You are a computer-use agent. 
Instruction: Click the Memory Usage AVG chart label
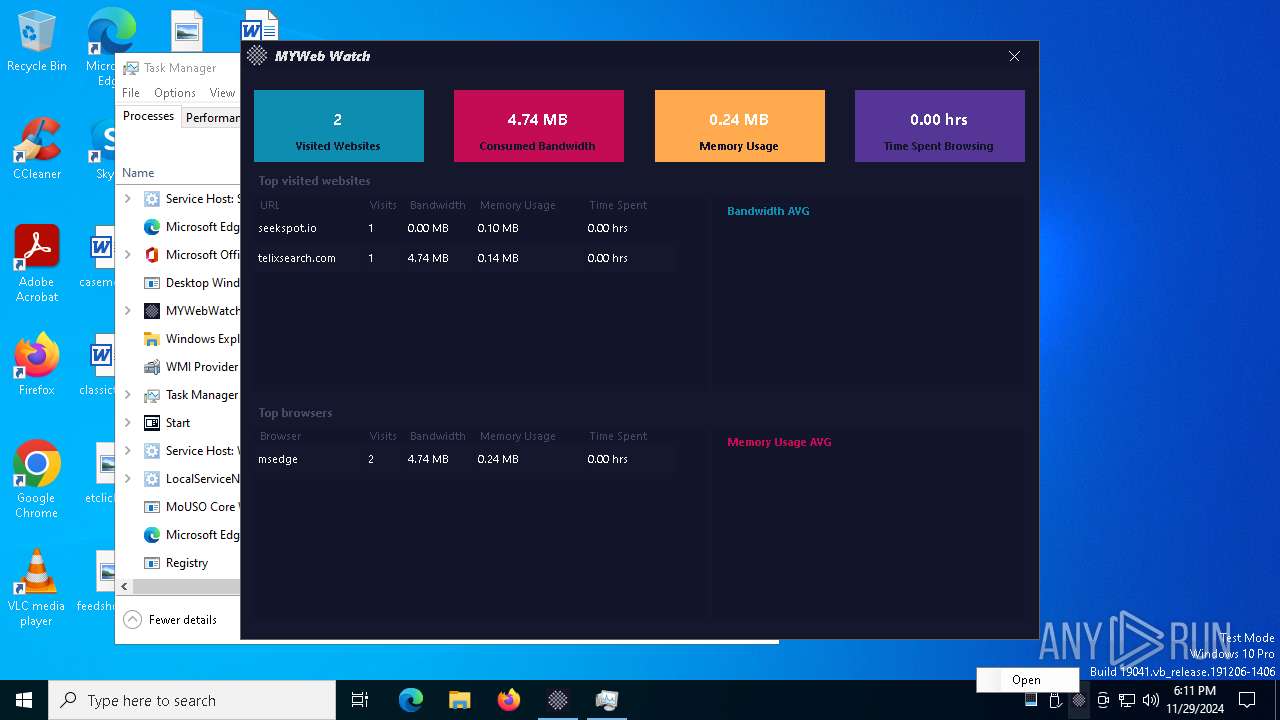(x=779, y=442)
